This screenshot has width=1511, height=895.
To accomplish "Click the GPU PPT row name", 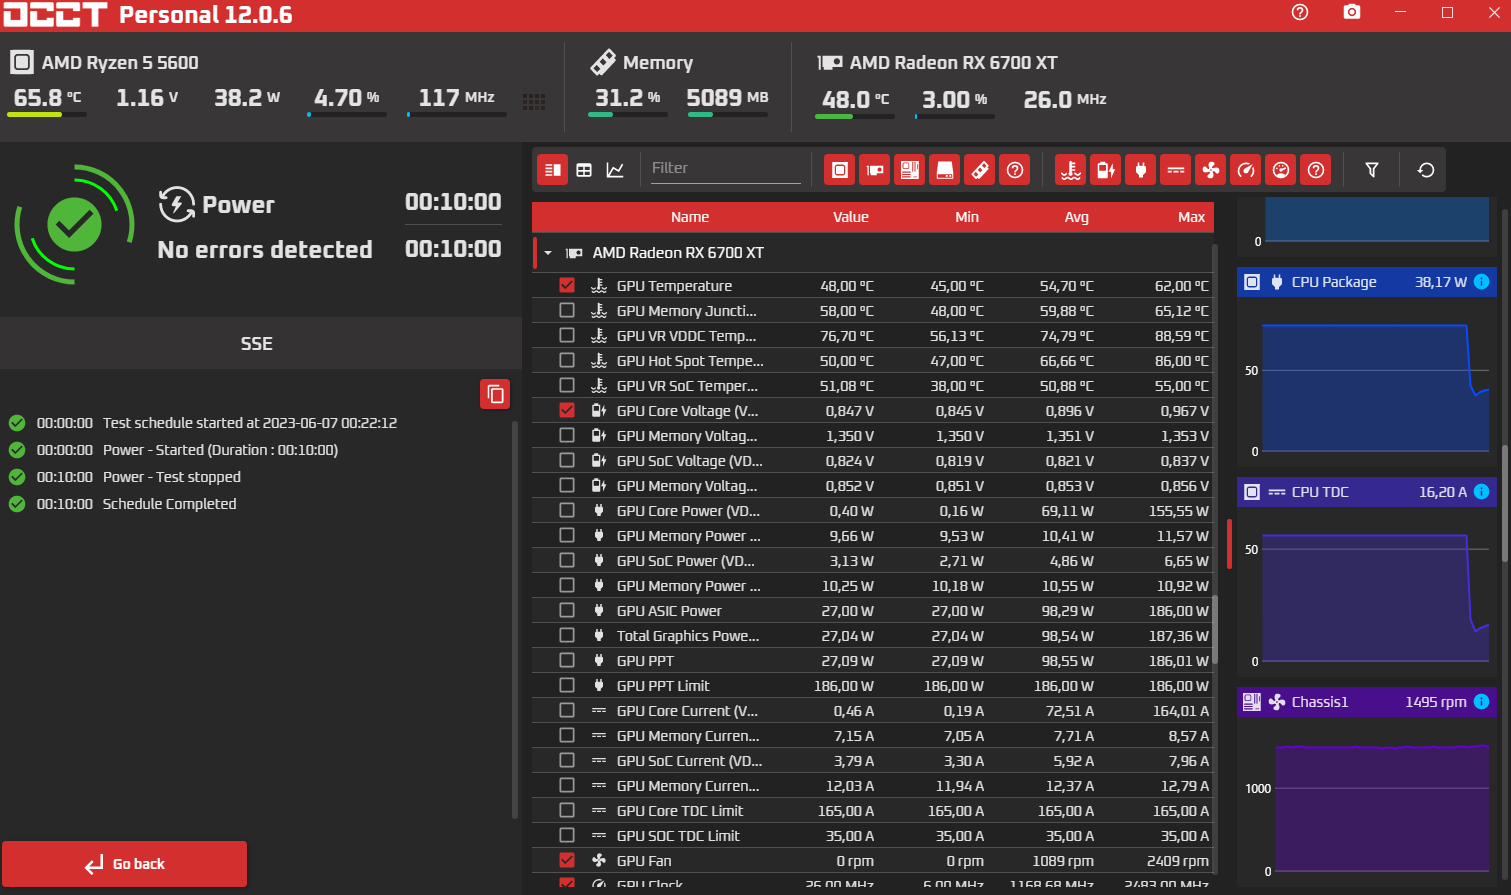I will click(x=645, y=661).
